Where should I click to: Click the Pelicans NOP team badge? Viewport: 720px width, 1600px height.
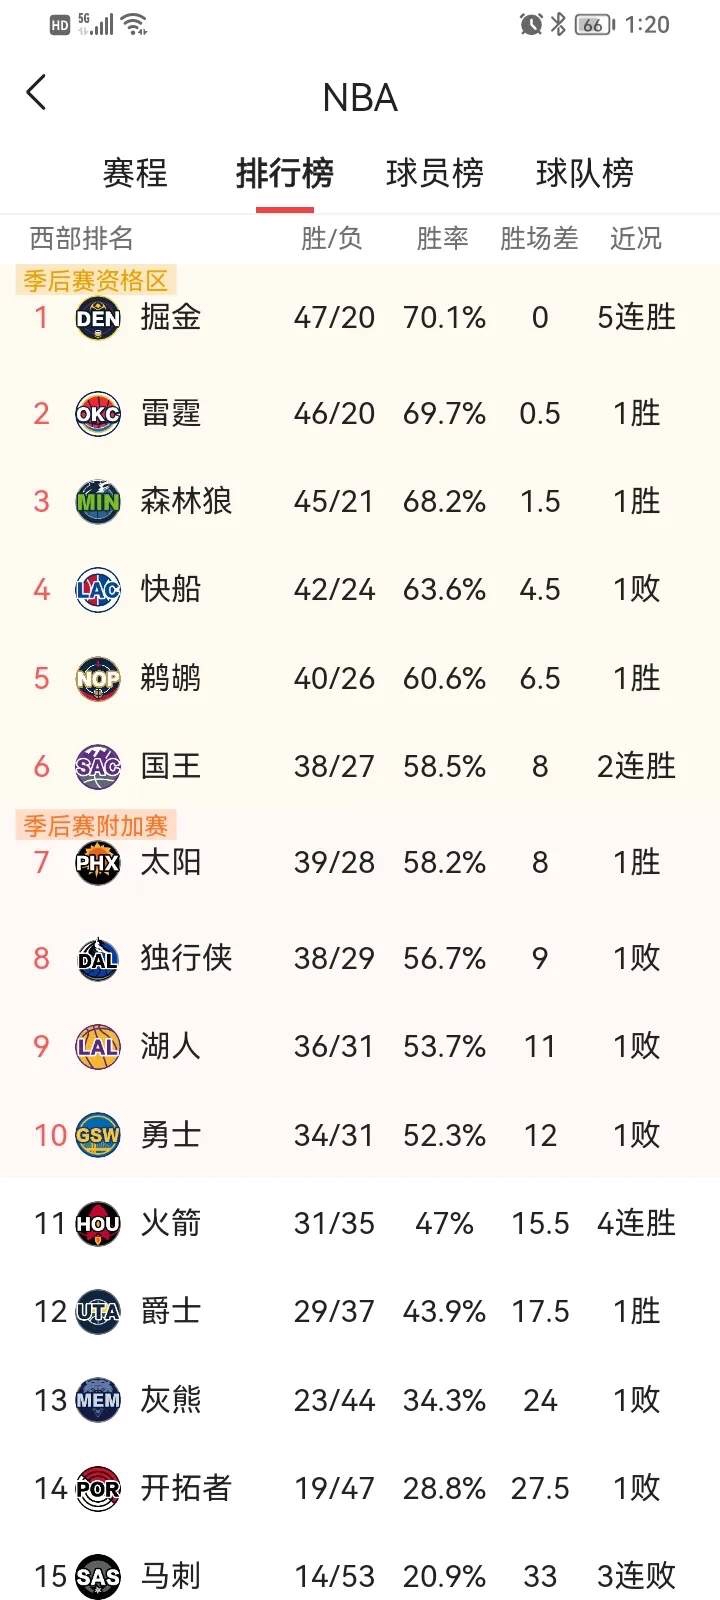97,678
